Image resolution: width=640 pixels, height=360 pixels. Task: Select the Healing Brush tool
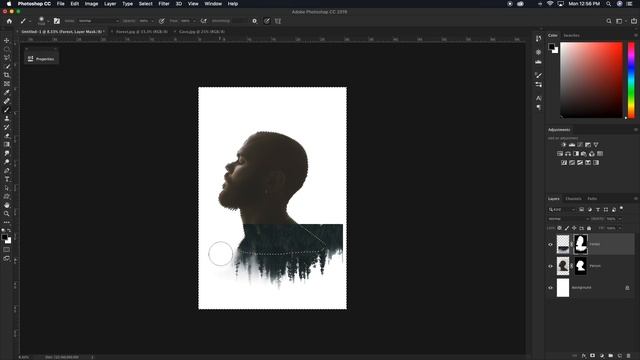click(7, 101)
